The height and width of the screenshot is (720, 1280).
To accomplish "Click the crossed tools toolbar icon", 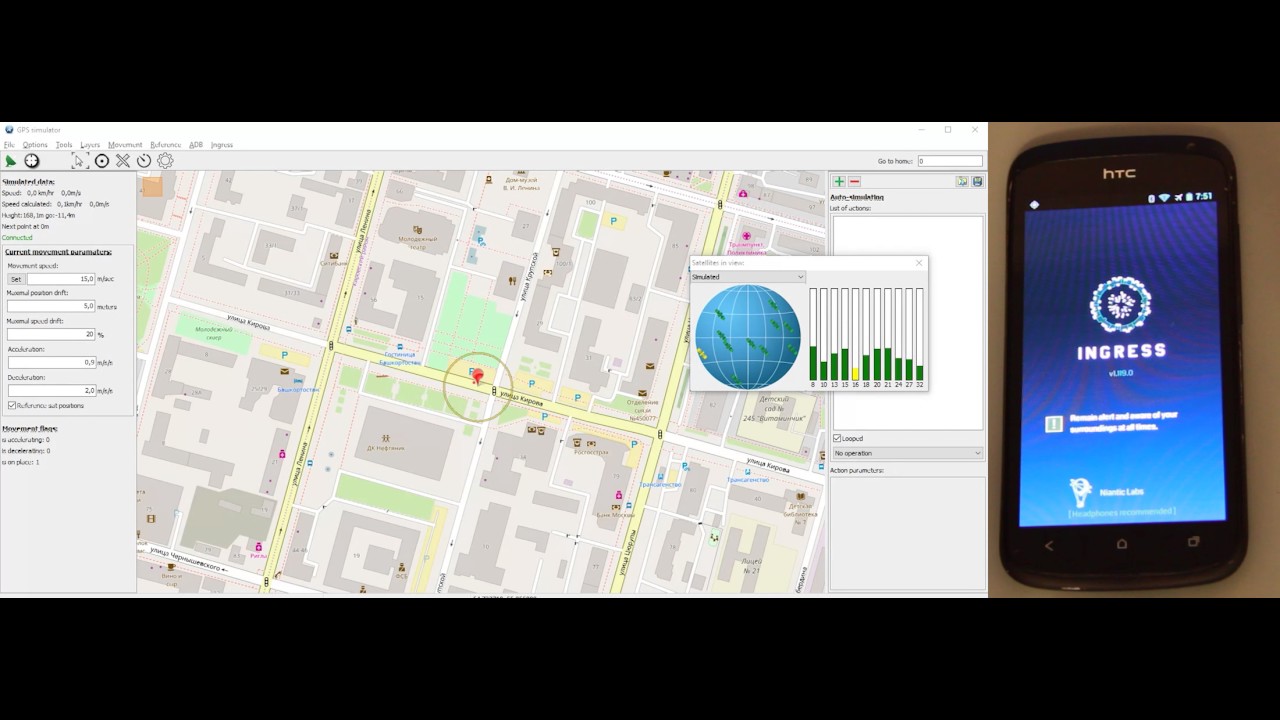I will [123, 161].
